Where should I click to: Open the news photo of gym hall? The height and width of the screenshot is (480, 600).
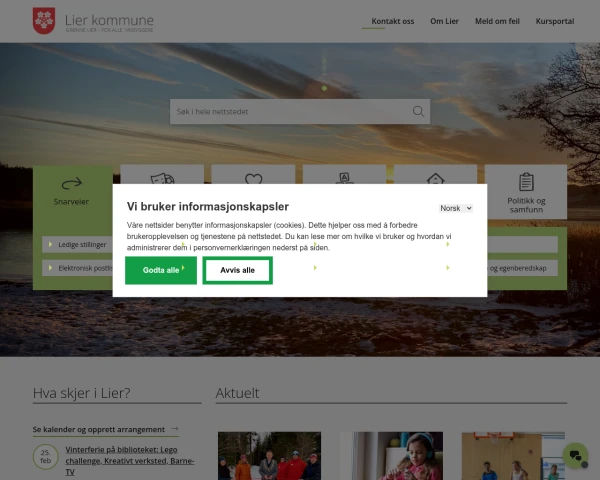(x=513, y=456)
